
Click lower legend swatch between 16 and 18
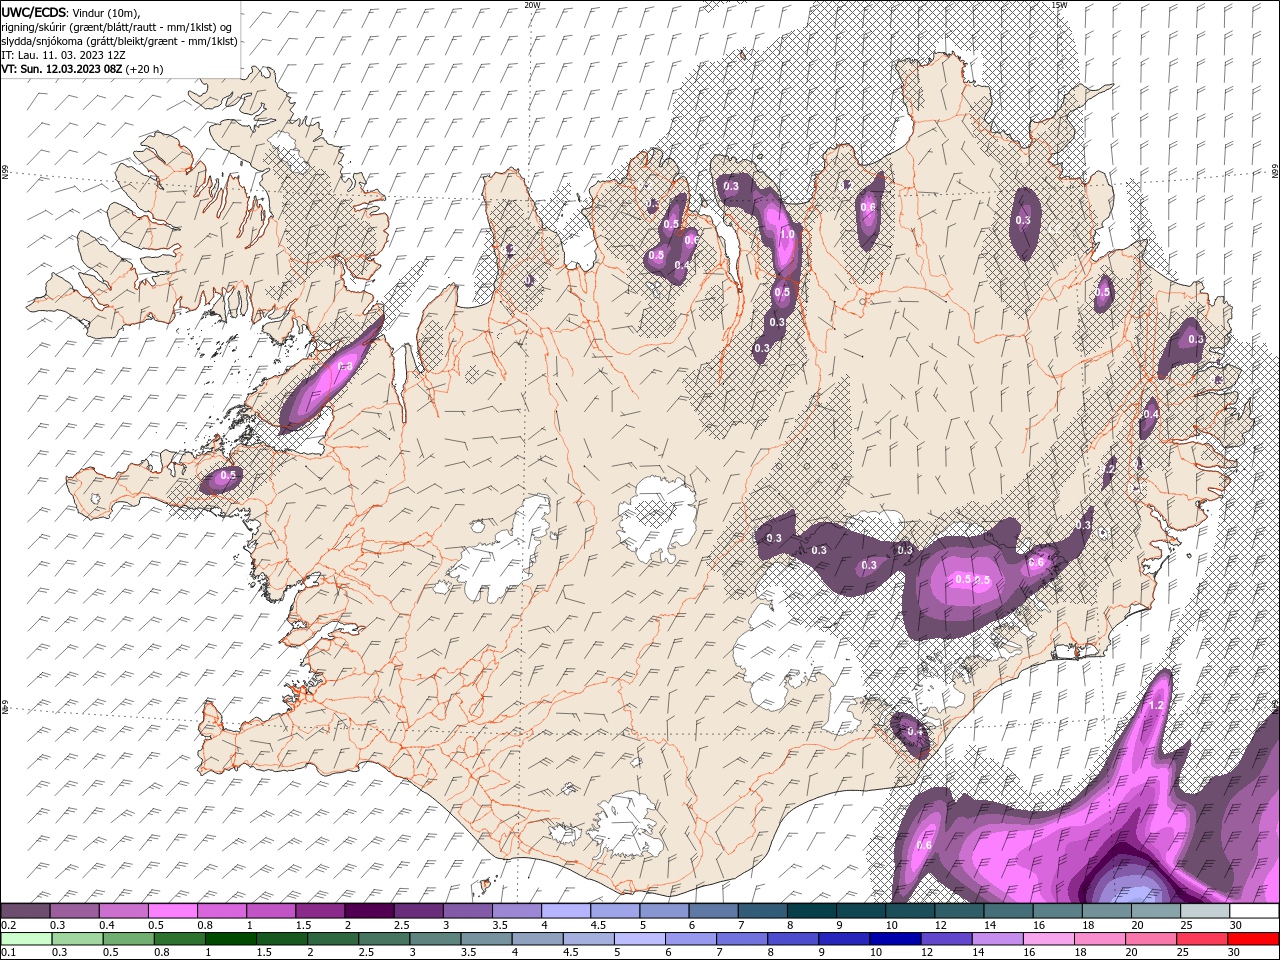pos(1047,939)
